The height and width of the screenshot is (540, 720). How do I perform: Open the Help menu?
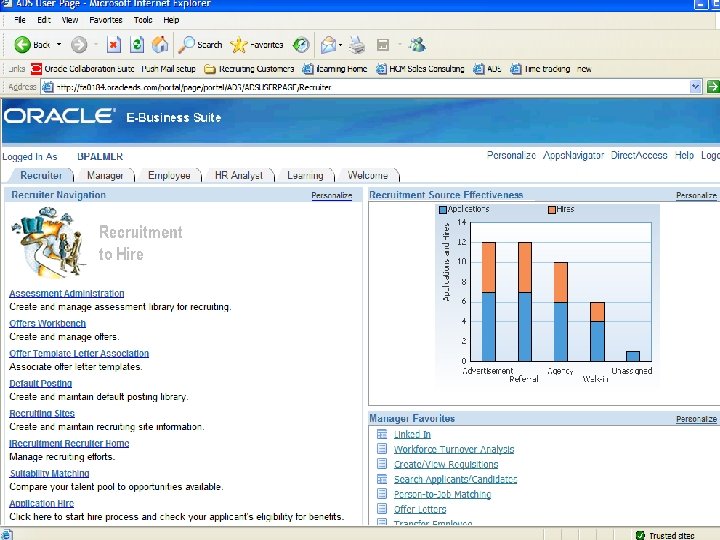tap(171, 20)
